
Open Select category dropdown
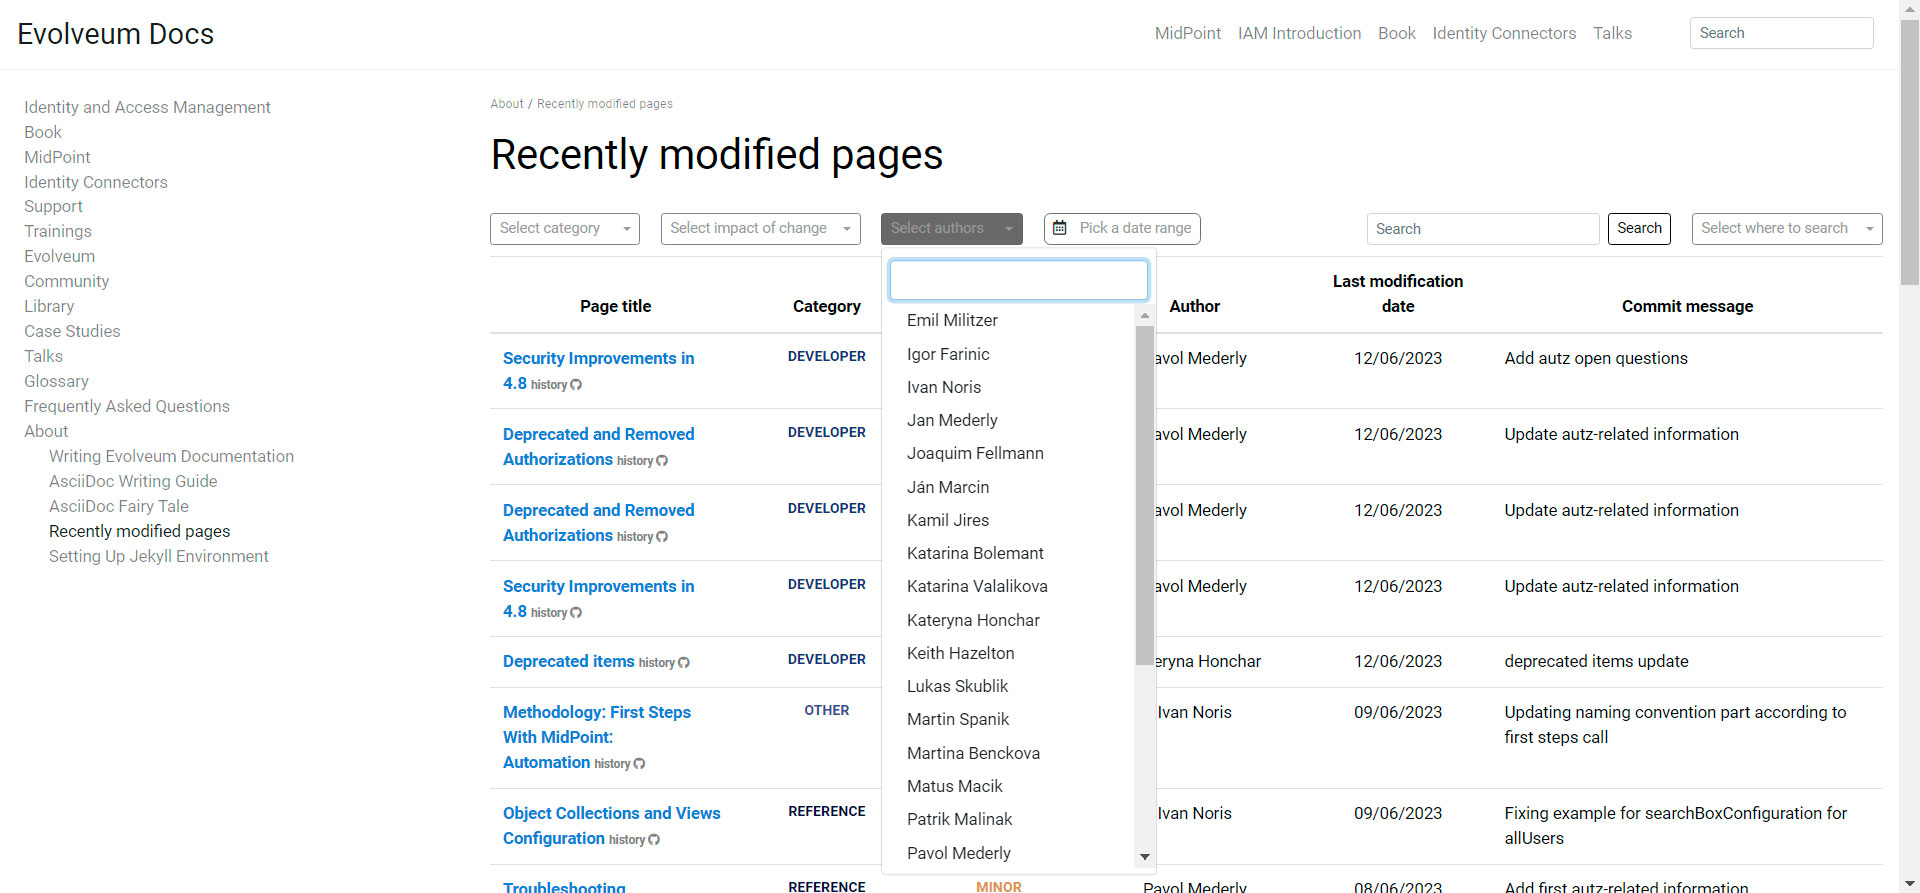click(565, 228)
